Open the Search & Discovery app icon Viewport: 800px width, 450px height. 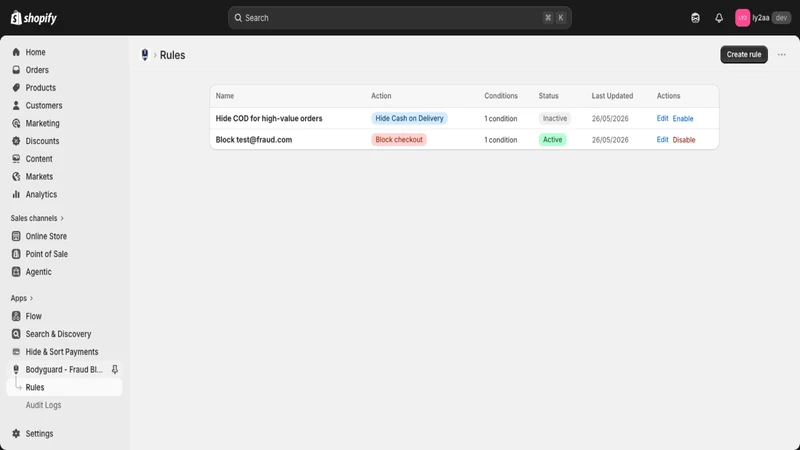16,334
